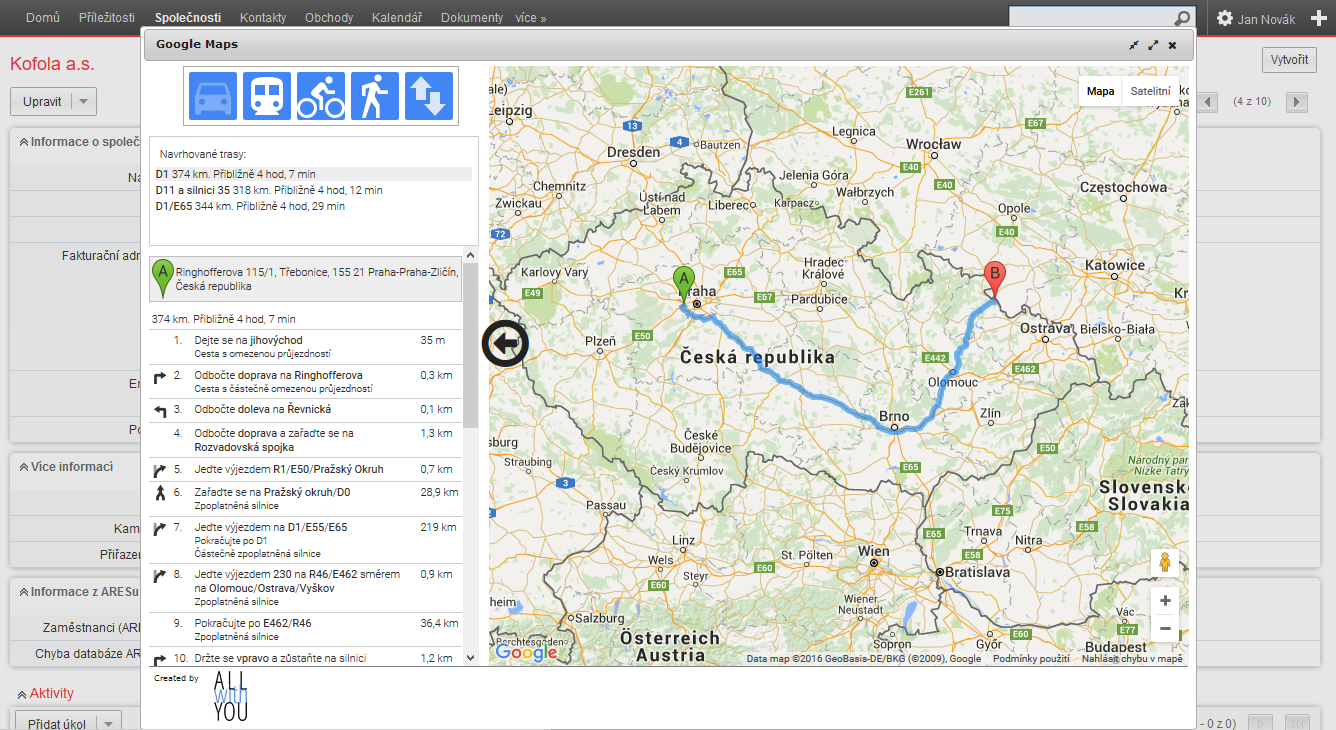Open Společnosti tab
Viewport: 1336px width, 730px height.
coord(188,18)
